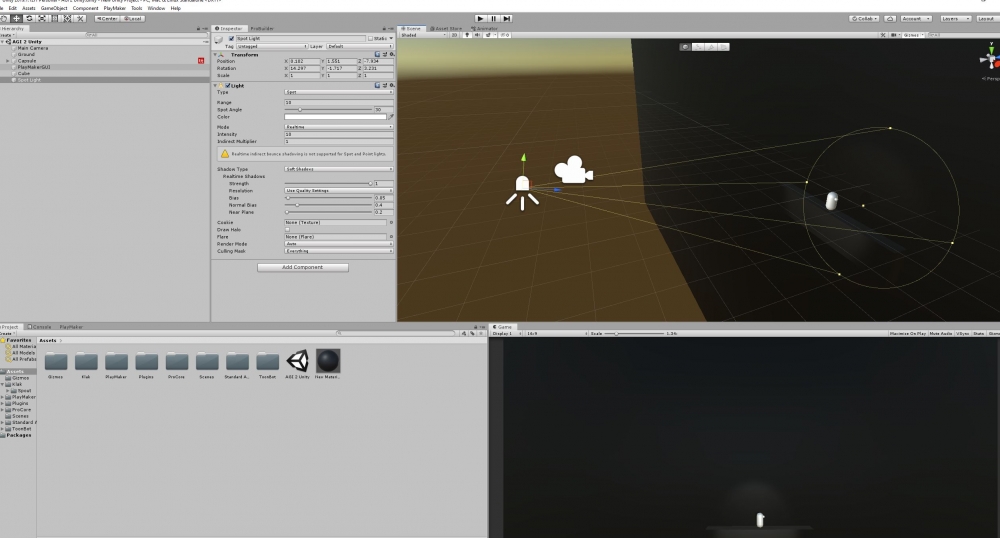Open the Component menu
1000x538 pixels.
(x=85, y=8)
